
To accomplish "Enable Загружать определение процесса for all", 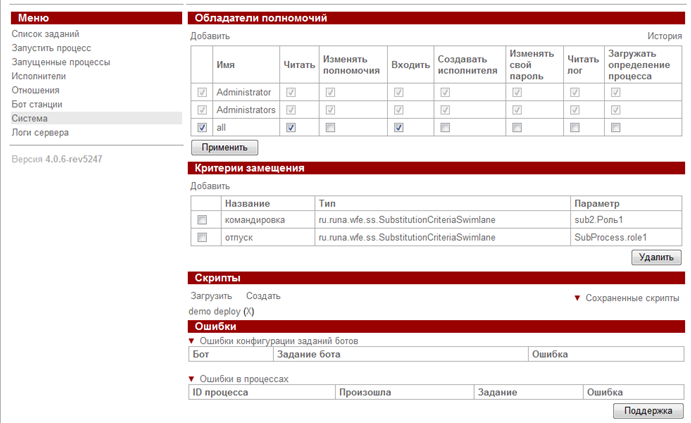I will (616, 127).
